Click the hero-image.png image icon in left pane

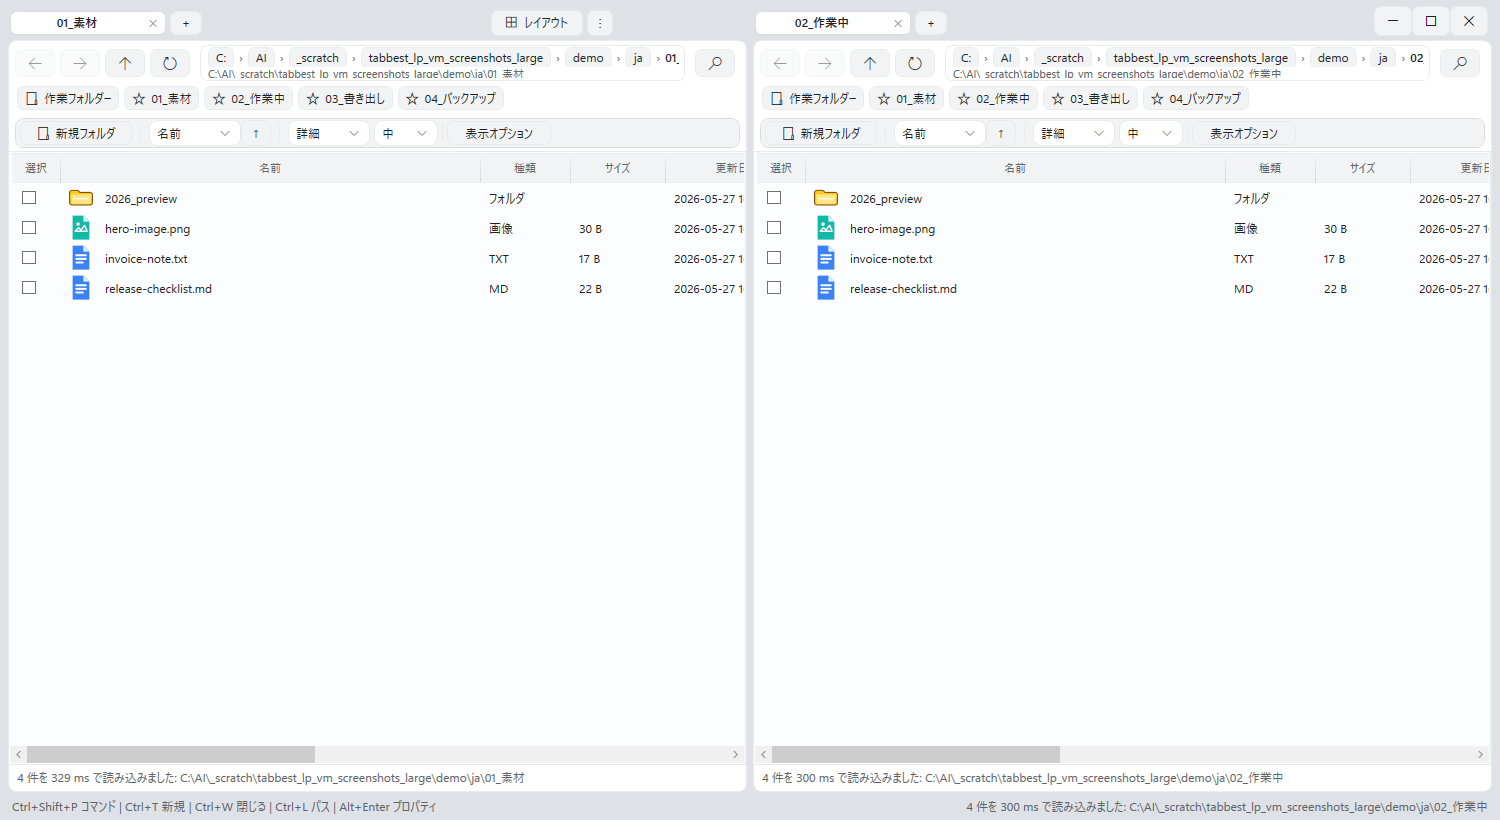[x=81, y=228]
